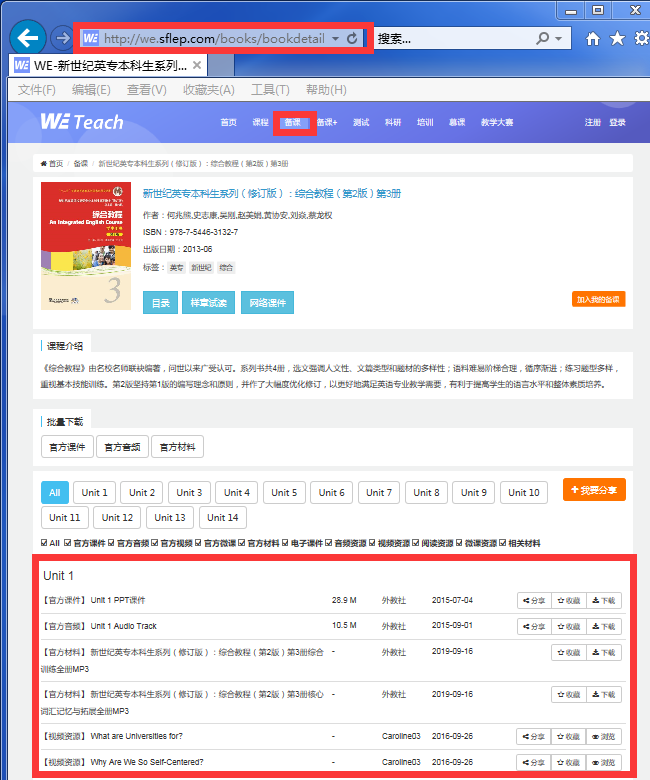Select the All units tab
Viewport: 650px width, 780px height.
[55, 492]
